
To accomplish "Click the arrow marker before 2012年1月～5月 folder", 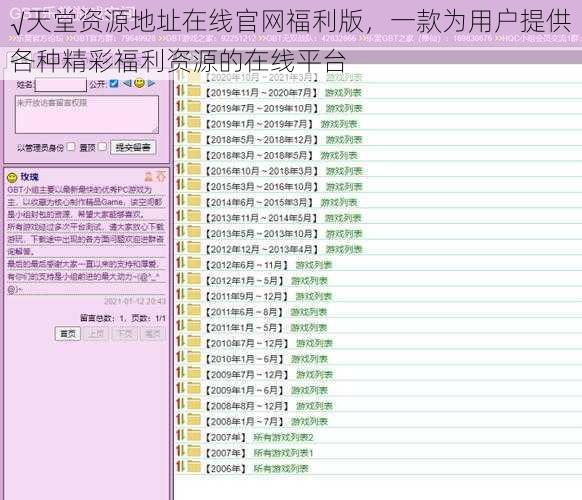I will (x=180, y=279).
